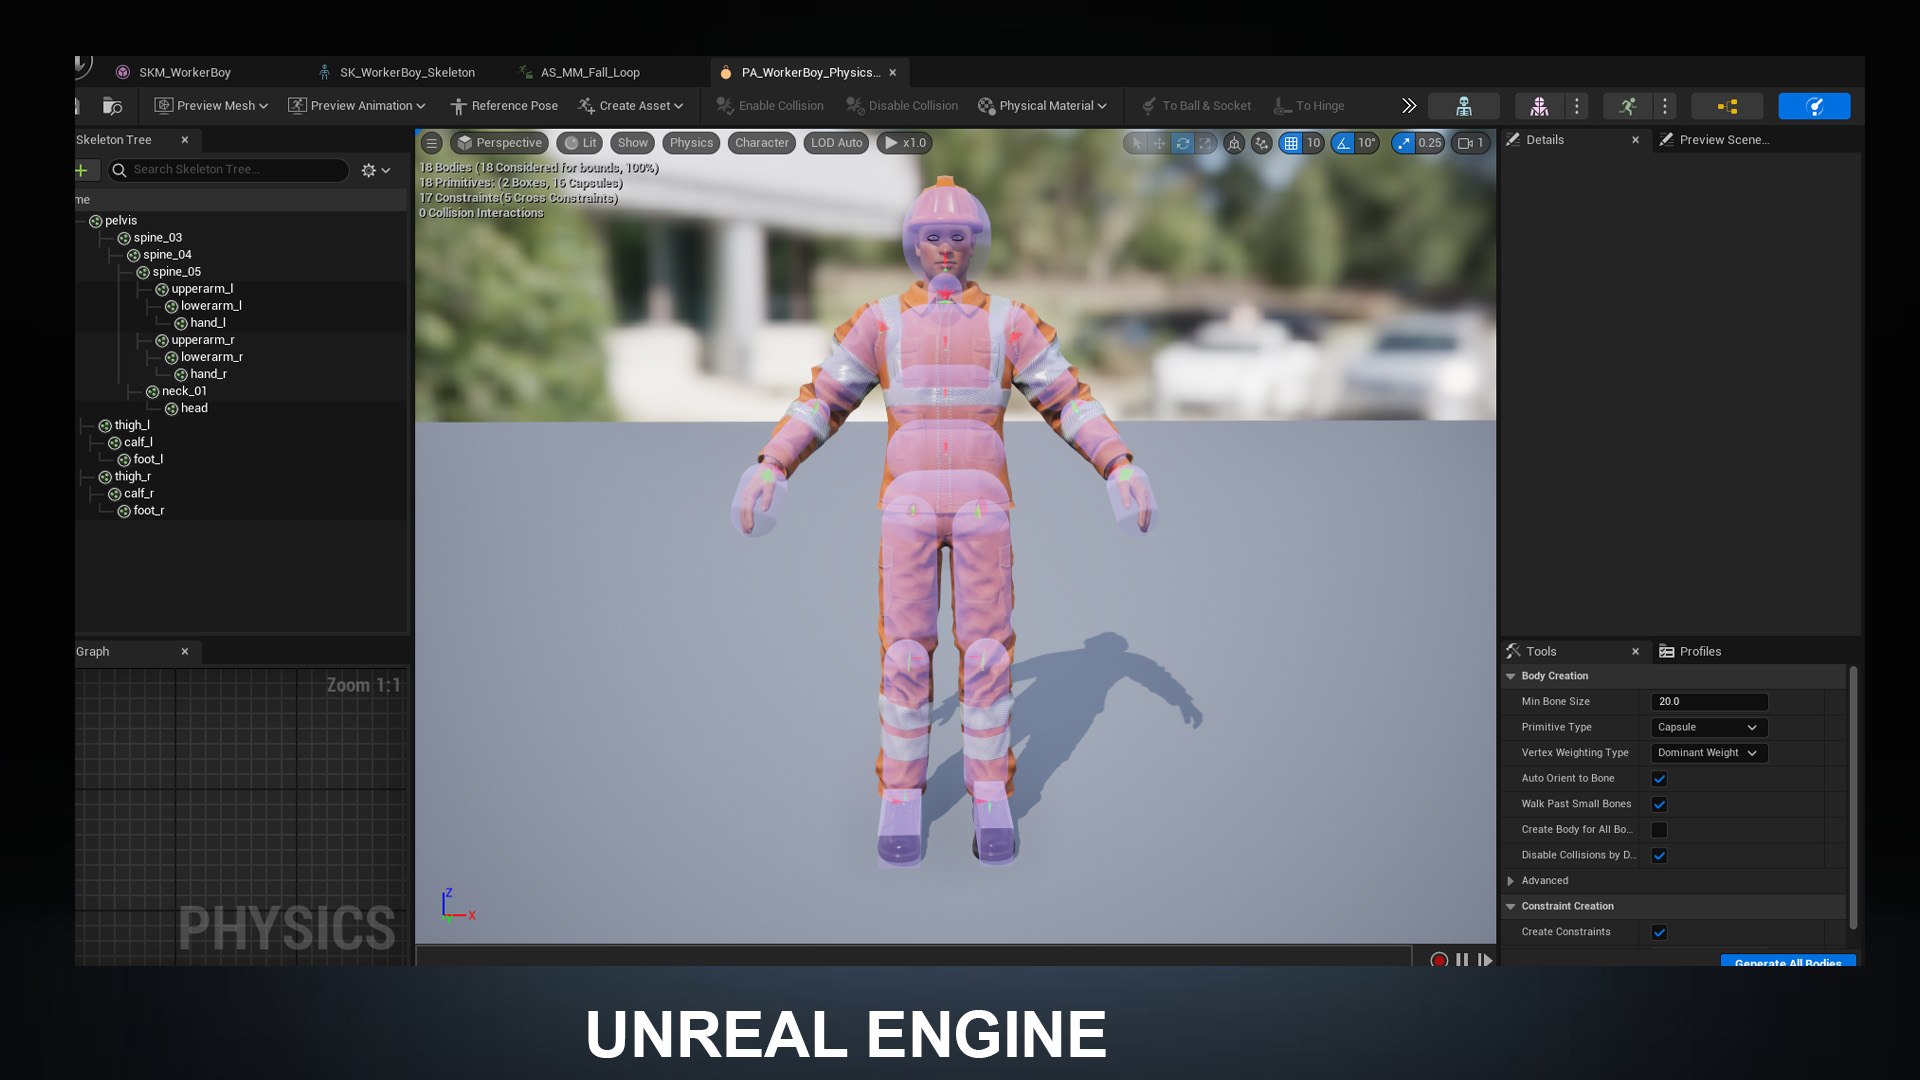Toggle grid snapping on or off
This screenshot has width=1920, height=1080.
[1291, 143]
